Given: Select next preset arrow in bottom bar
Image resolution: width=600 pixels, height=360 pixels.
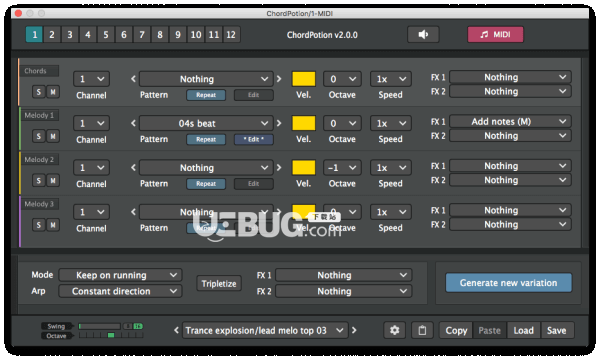Looking at the screenshot, I should coord(354,330).
